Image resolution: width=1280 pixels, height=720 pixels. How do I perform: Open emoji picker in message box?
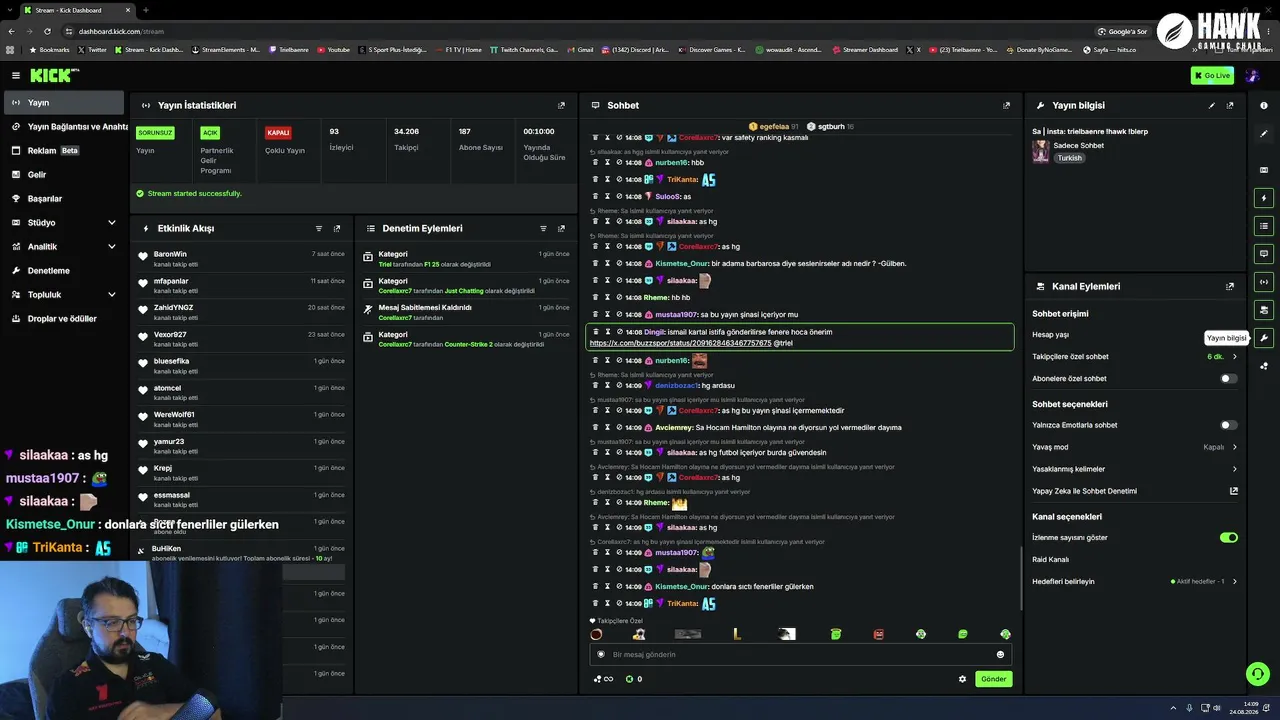1000,654
